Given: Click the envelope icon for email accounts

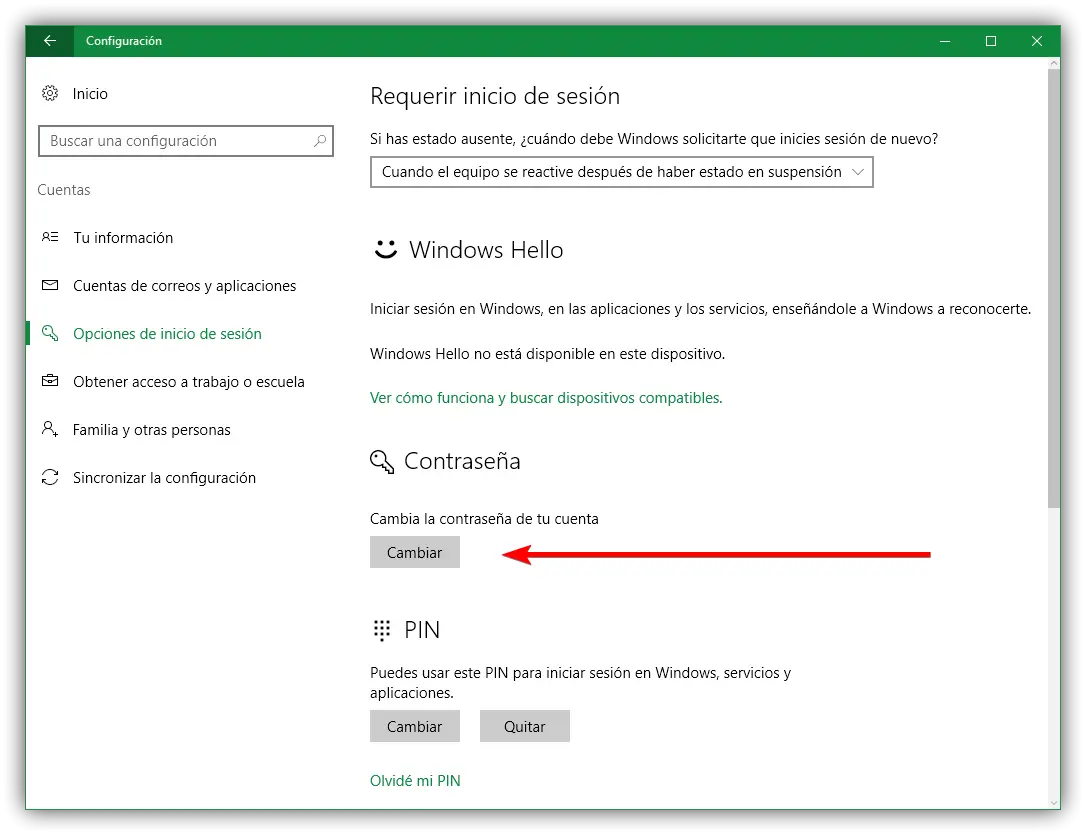Looking at the screenshot, I should 50,285.
